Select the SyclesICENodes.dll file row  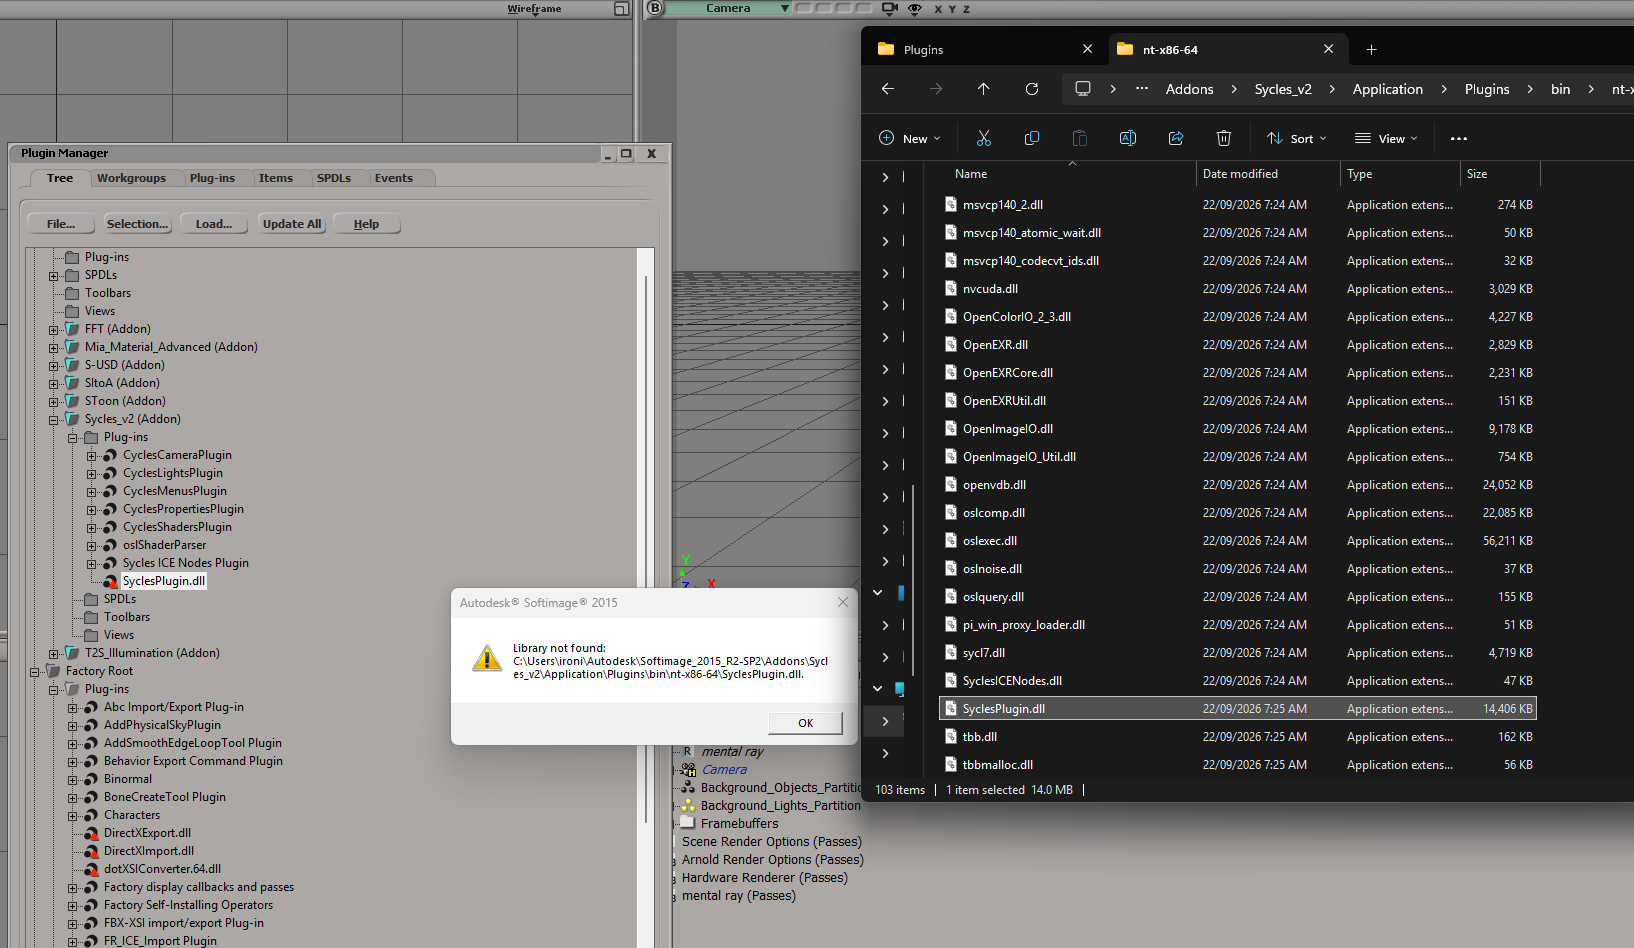[1238, 680]
